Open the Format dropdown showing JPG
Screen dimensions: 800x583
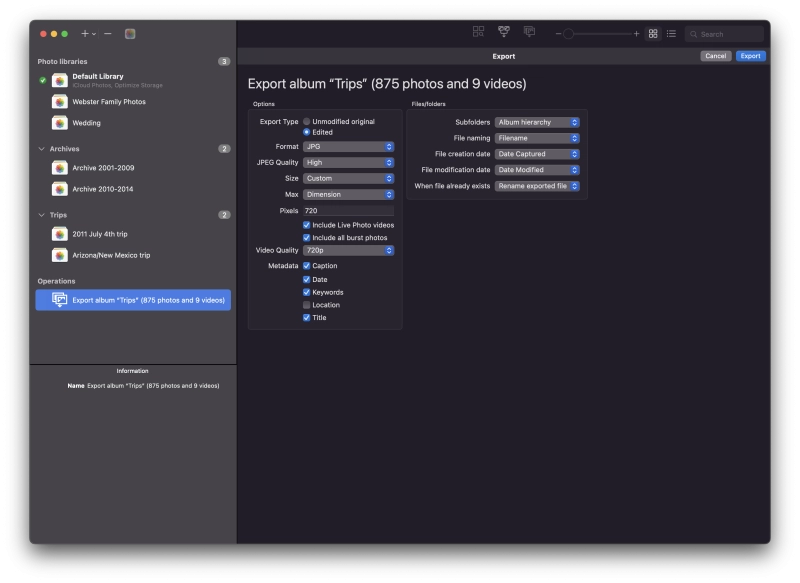(x=348, y=147)
